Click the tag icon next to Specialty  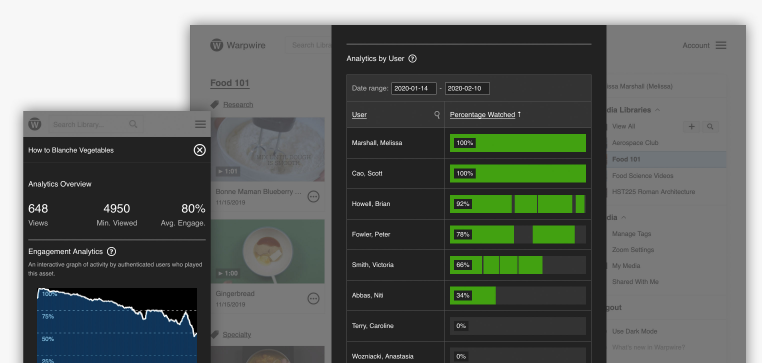(x=214, y=334)
